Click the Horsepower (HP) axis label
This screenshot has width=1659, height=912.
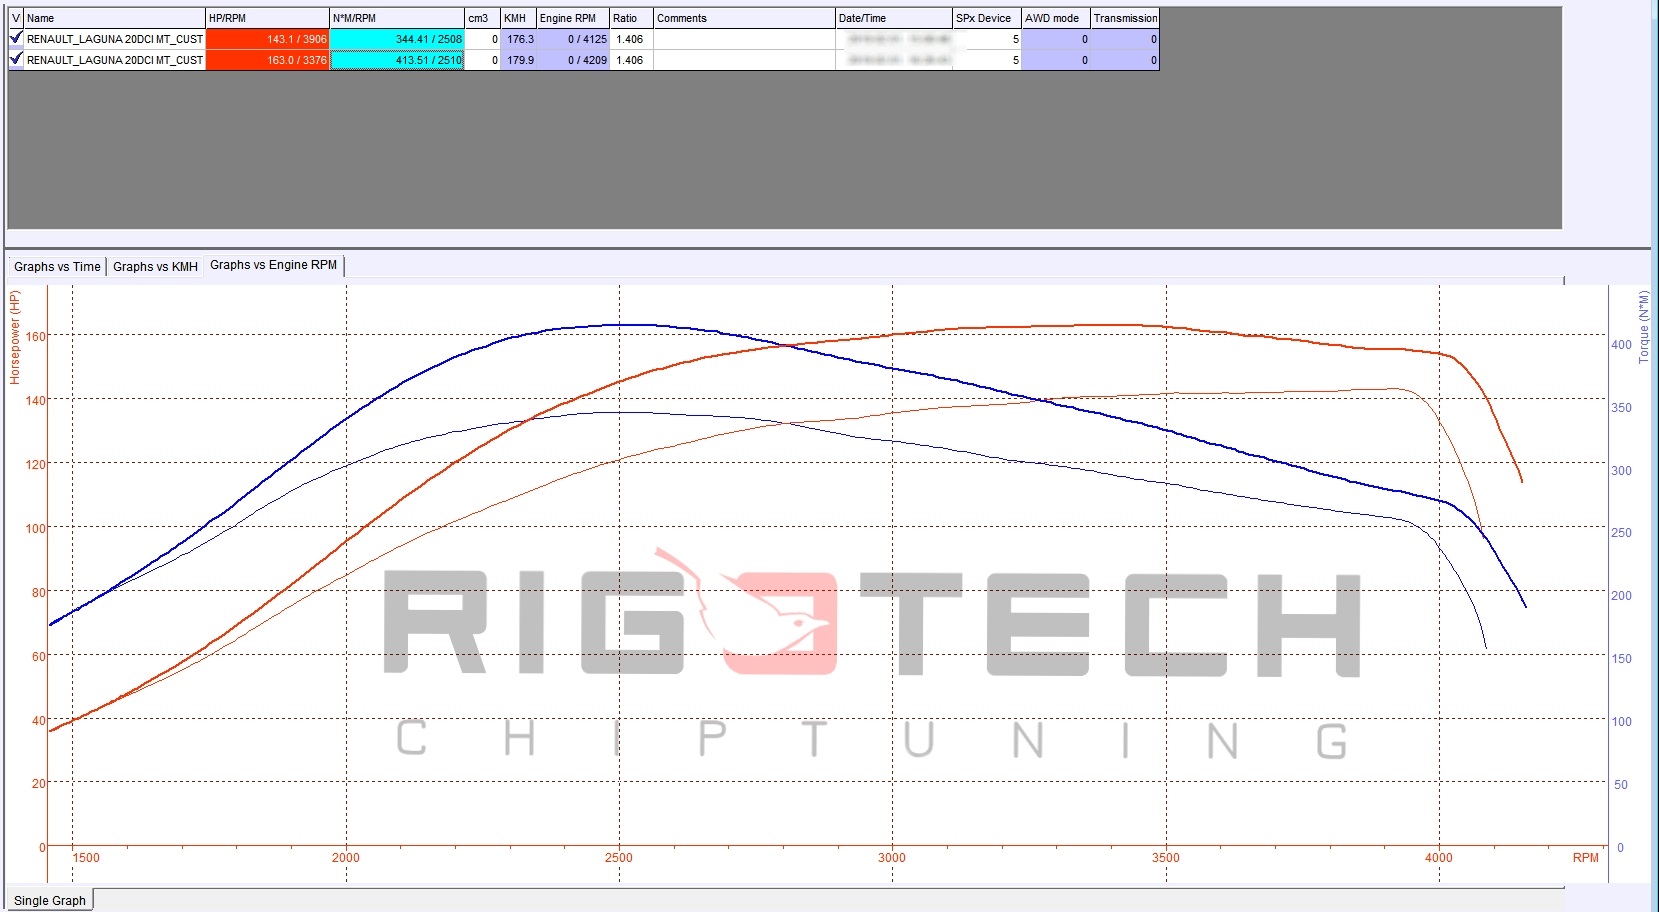pos(15,337)
